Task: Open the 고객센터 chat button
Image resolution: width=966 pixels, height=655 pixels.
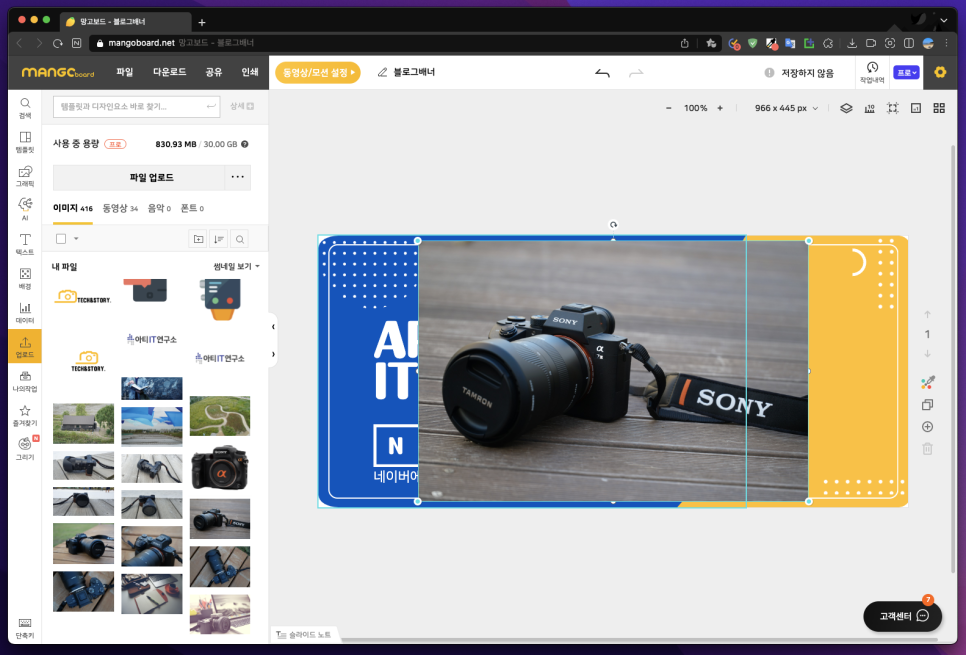Action: [x=903, y=616]
